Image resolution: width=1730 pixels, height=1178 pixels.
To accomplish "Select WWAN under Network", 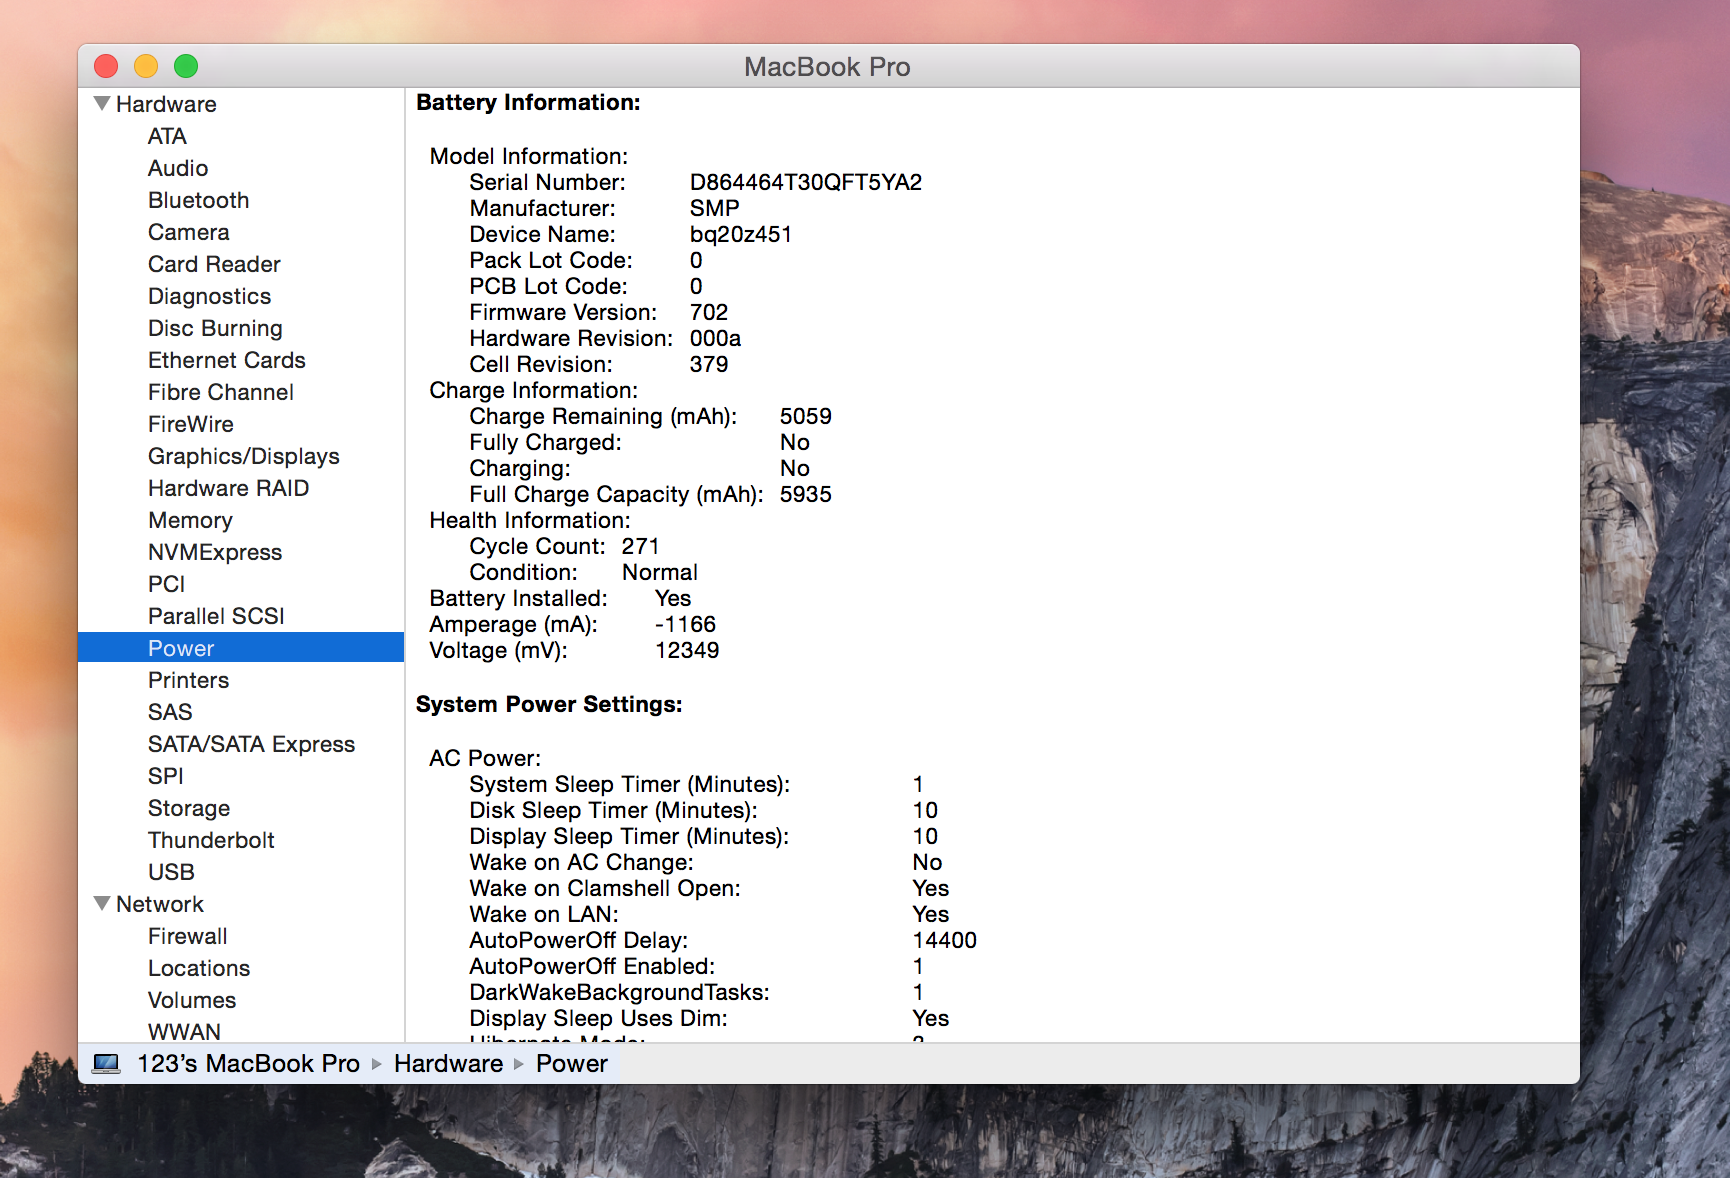I will pyautogui.click(x=184, y=1031).
